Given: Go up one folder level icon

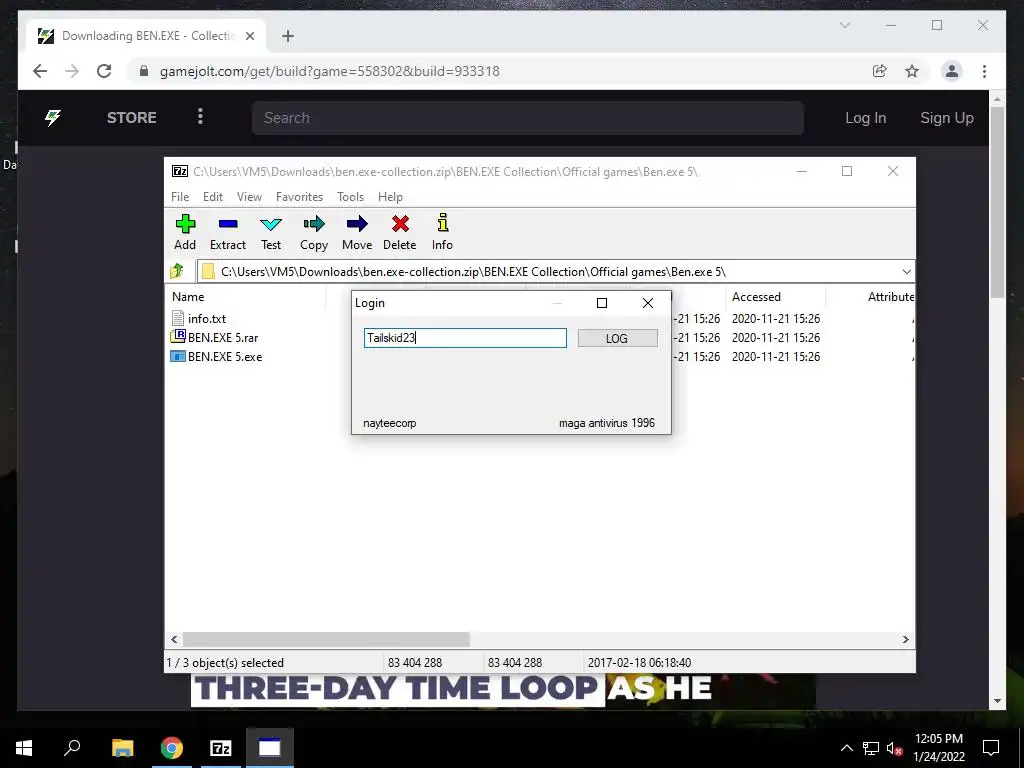Looking at the screenshot, I should [177, 271].
